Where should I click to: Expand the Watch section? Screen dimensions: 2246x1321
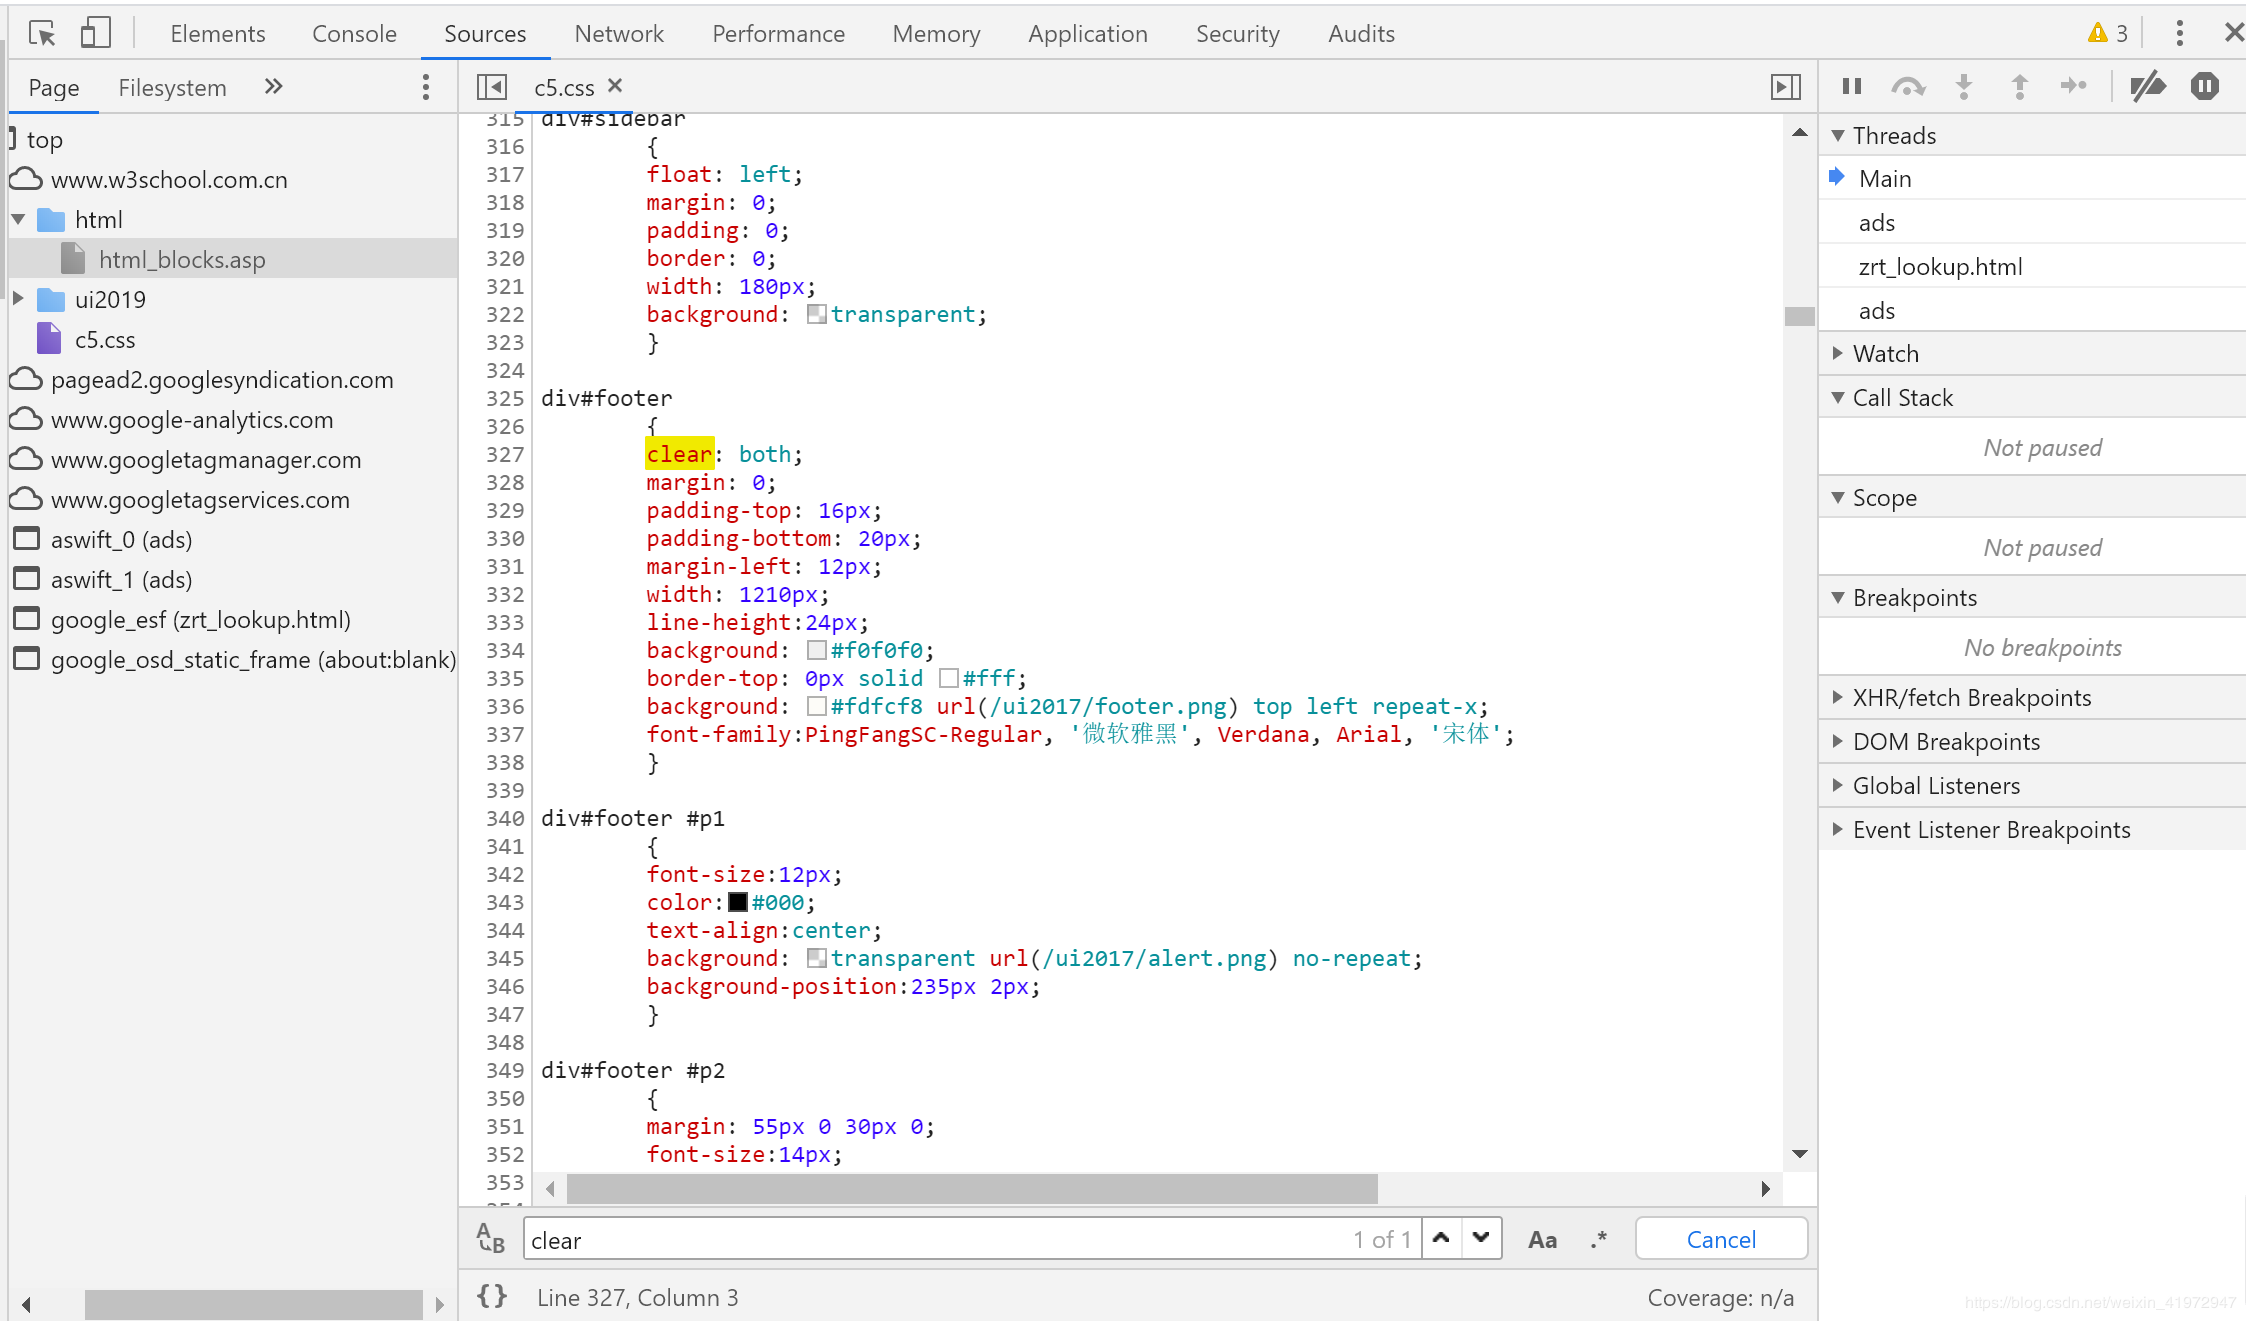tap(1886, 354)
